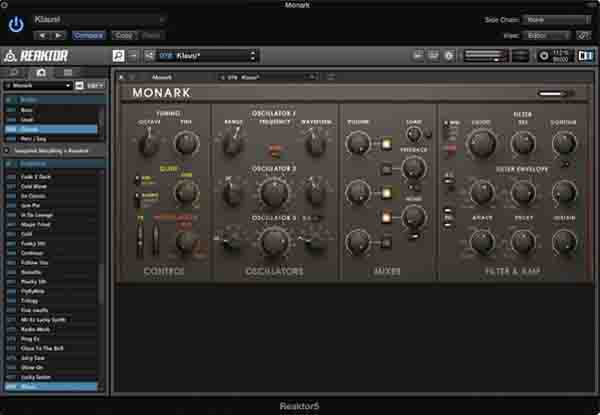This screenshot has width=600, height=415.
Task: Open the Edit dropdown in sidebar
Action: 95,86
